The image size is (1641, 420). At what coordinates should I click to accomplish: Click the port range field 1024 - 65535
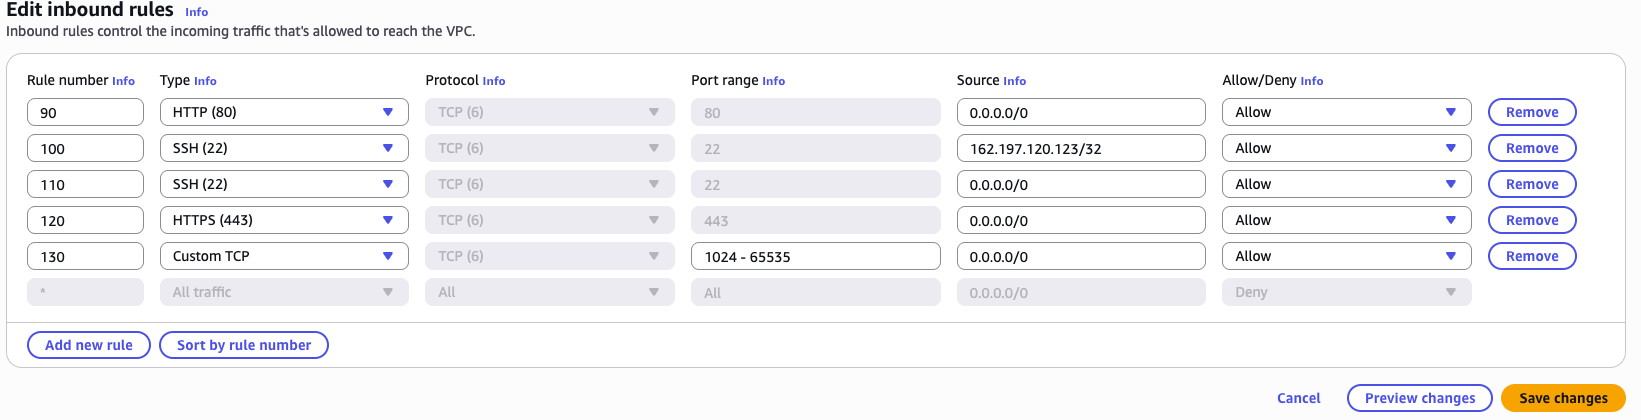(815, 256)
